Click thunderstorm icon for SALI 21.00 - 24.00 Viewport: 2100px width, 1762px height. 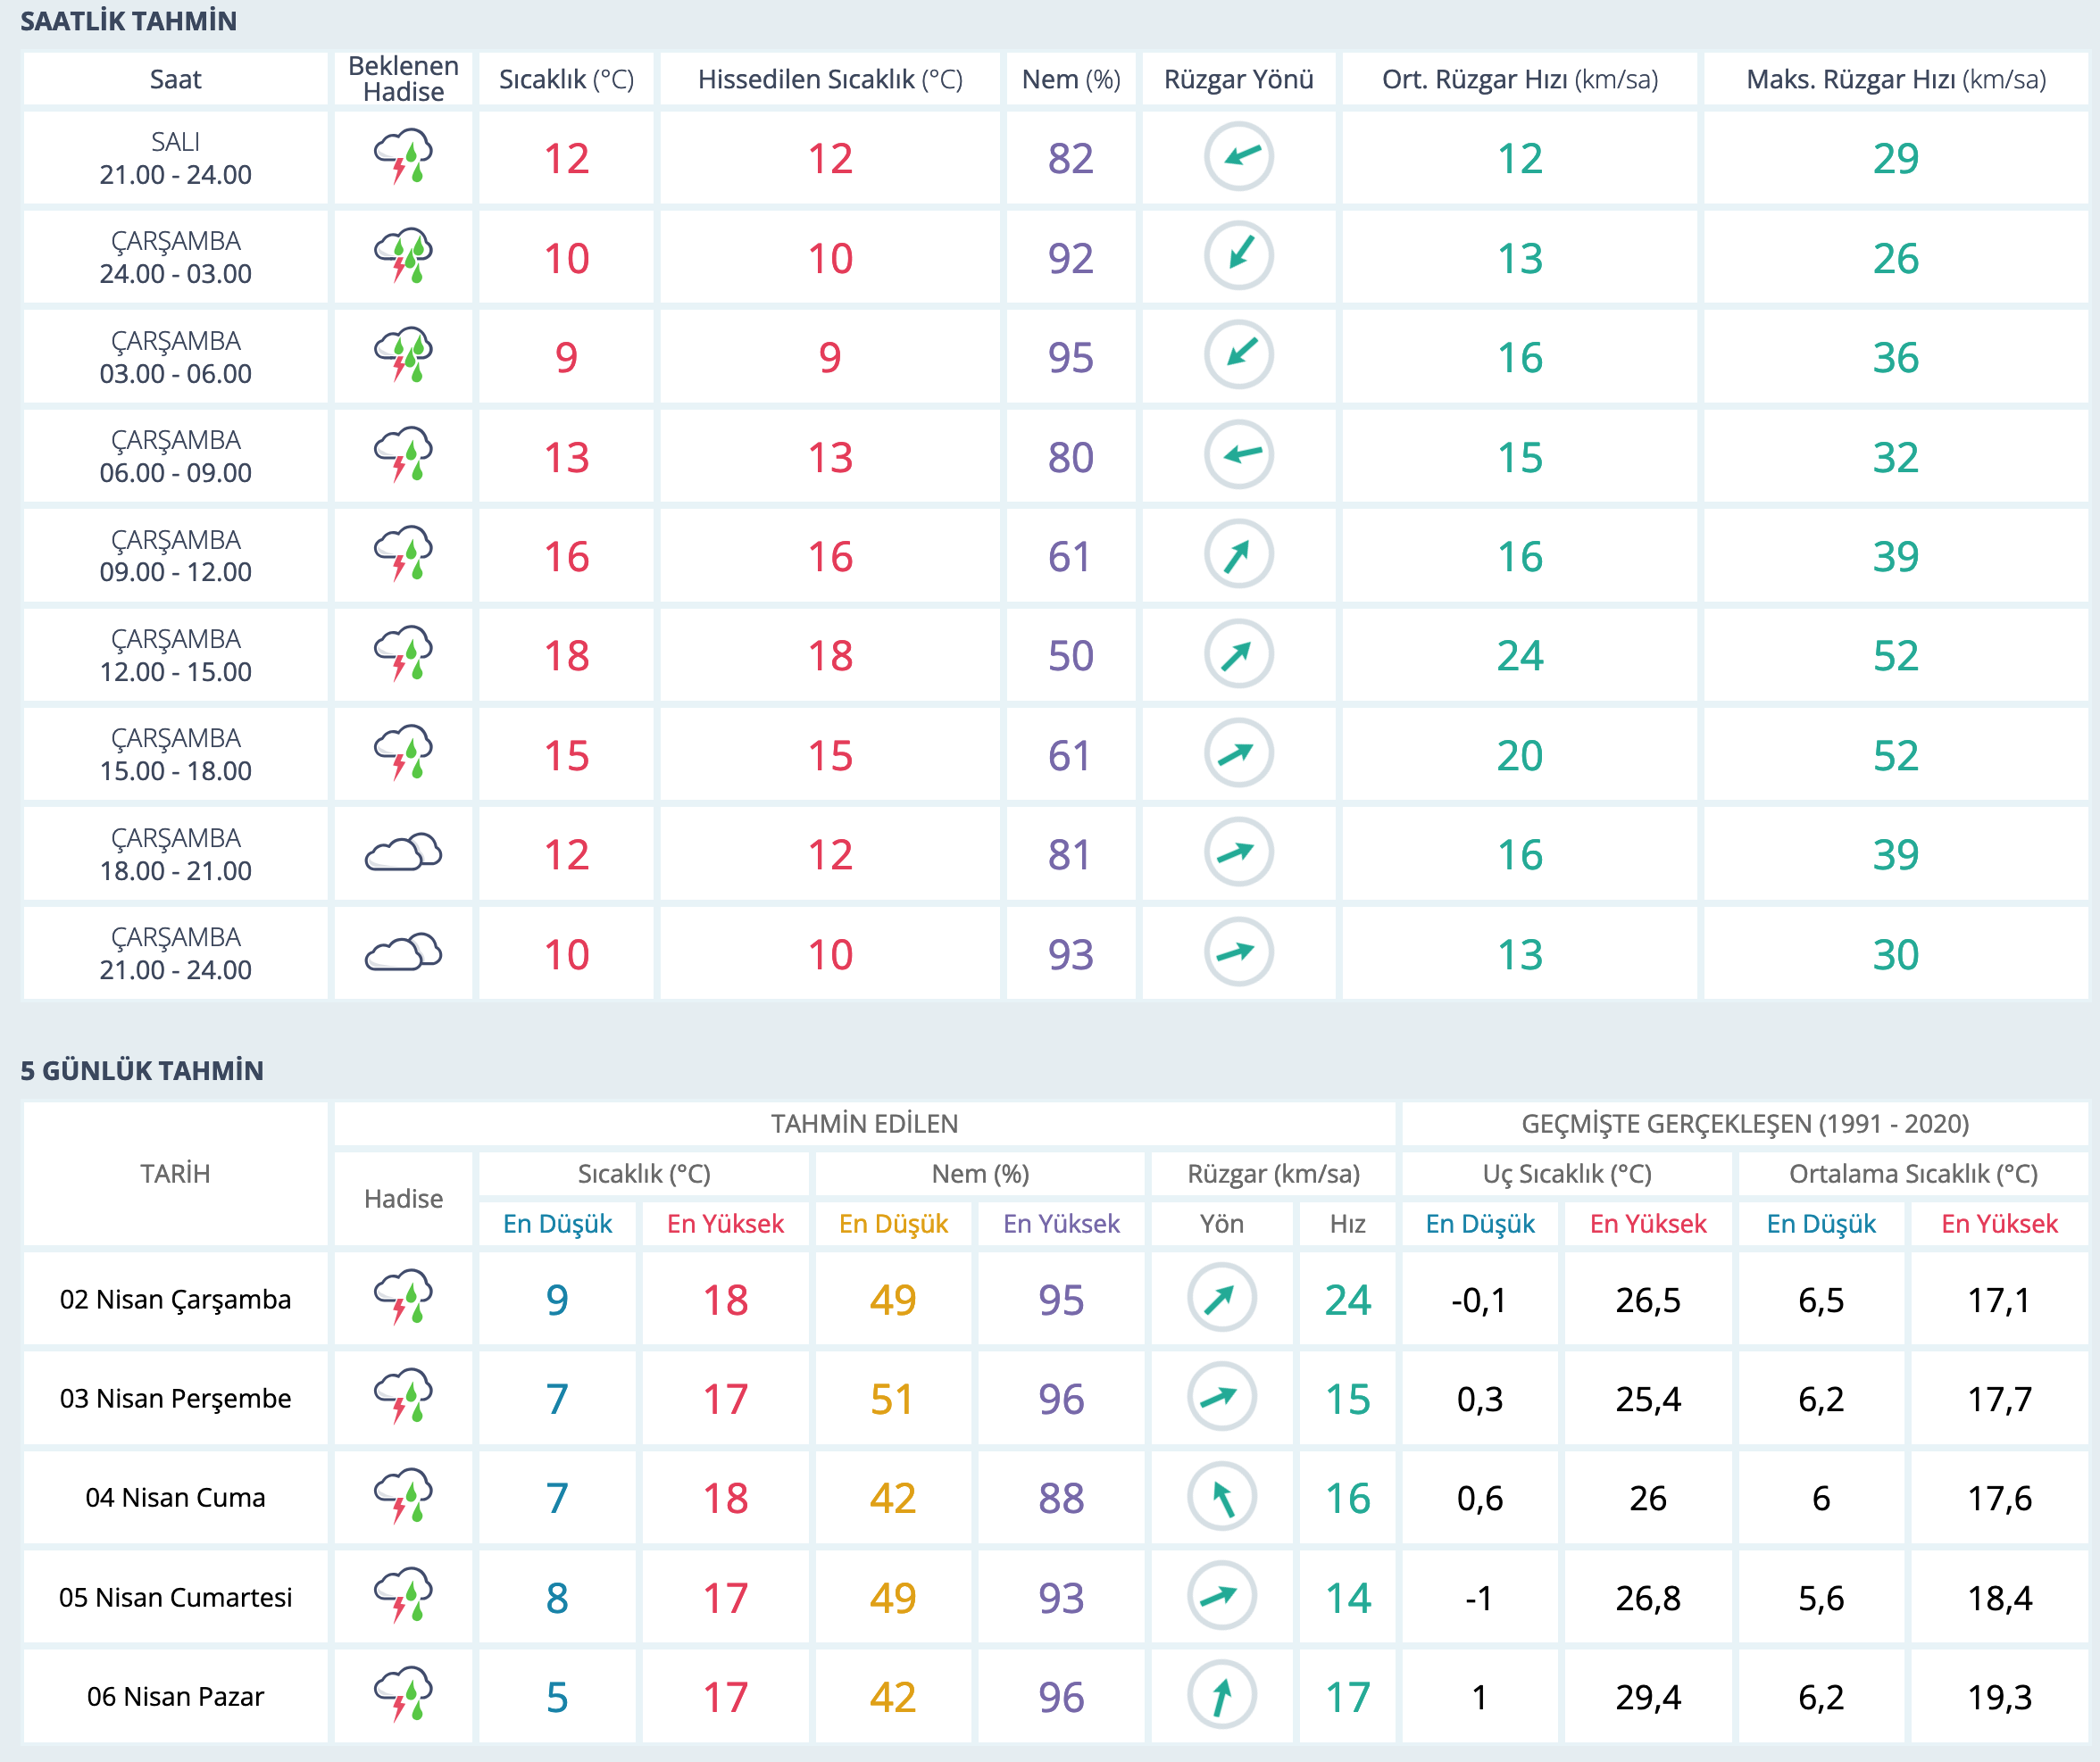pos(403,157)
